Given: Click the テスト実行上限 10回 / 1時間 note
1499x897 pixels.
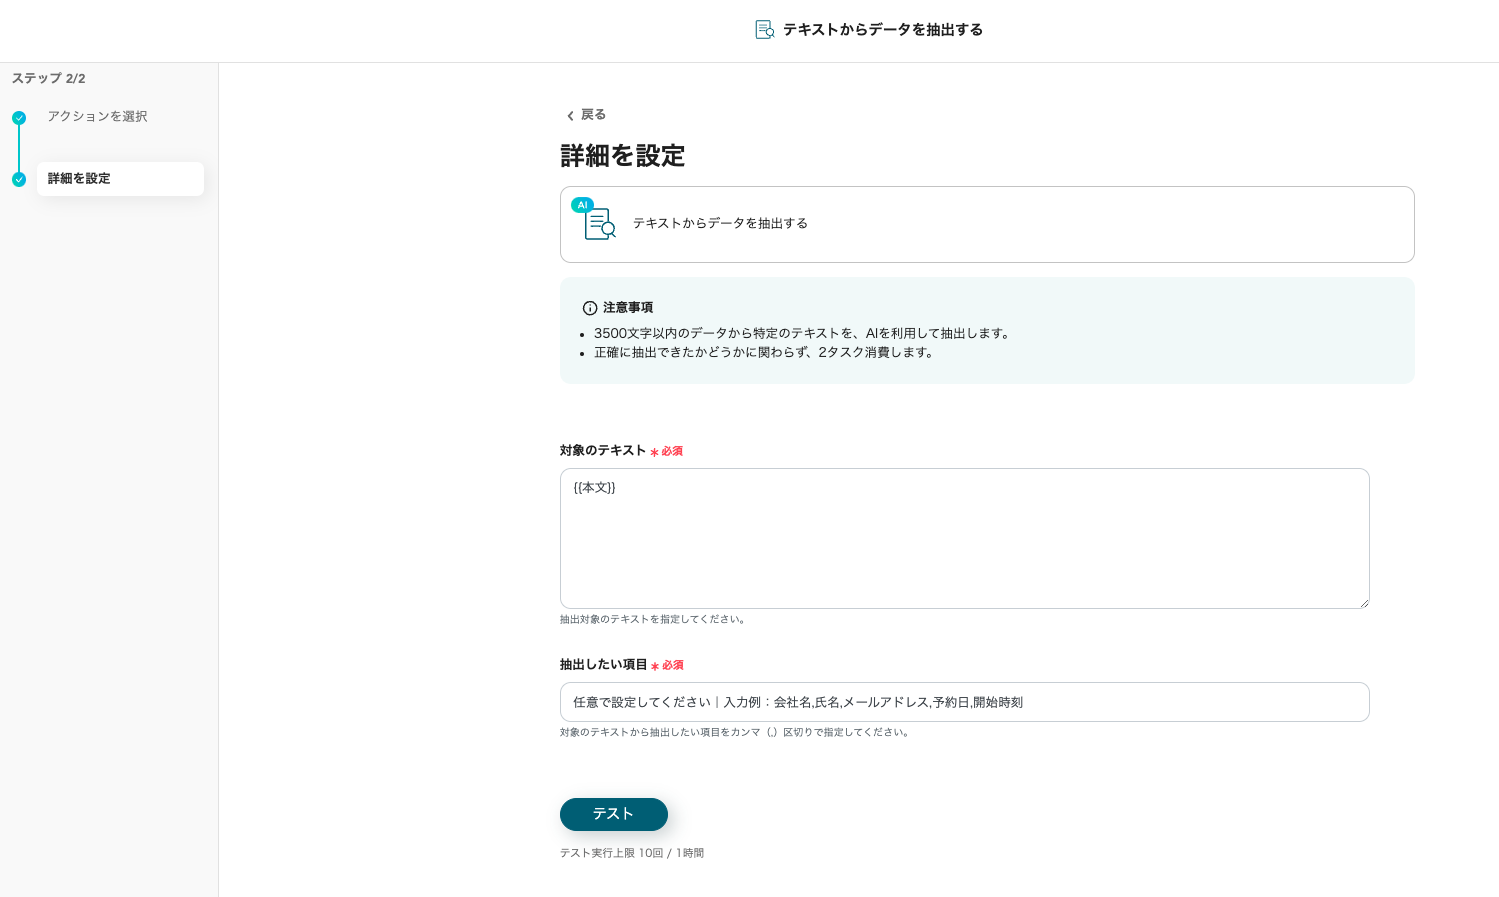Looking at the screenshot, I should (x=632, y=853).
